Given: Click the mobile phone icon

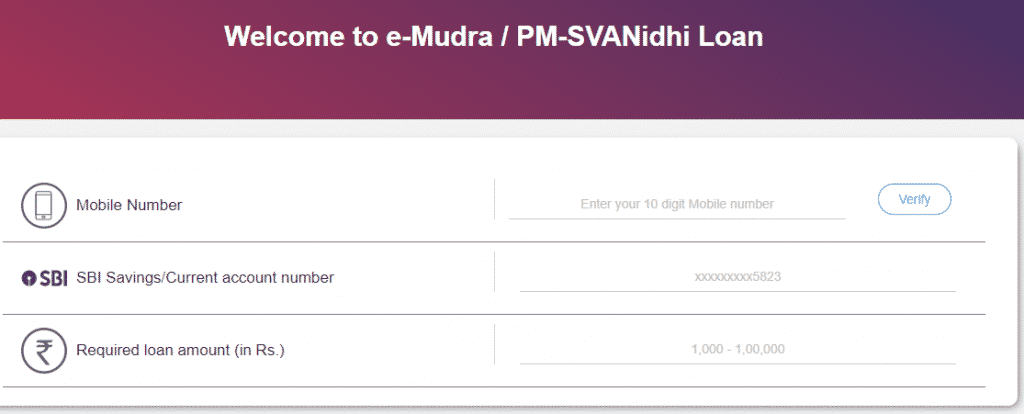Looking at the screenshot, I should point(44,205).
